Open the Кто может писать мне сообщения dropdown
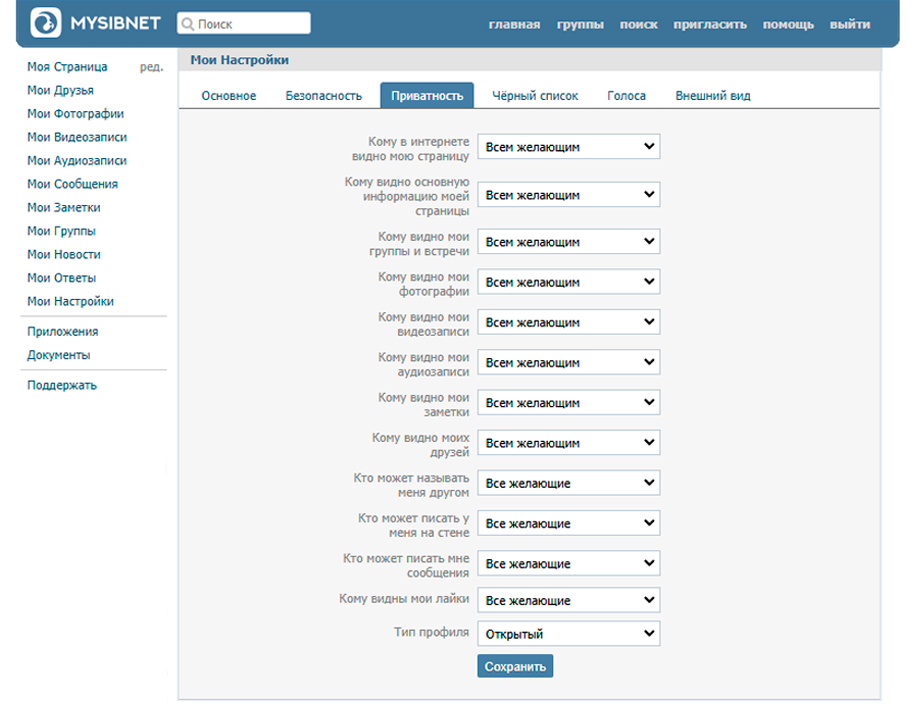The image size is (917, 704). [x=568, y=564]
